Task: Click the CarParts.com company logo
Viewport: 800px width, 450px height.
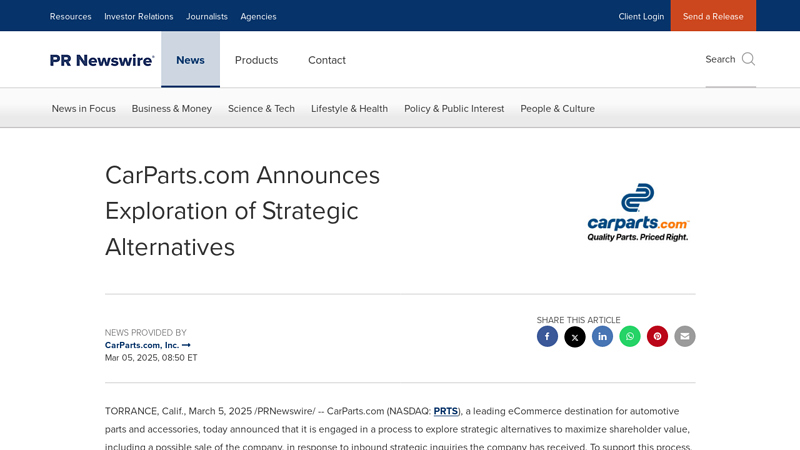Action: (638, 212)
